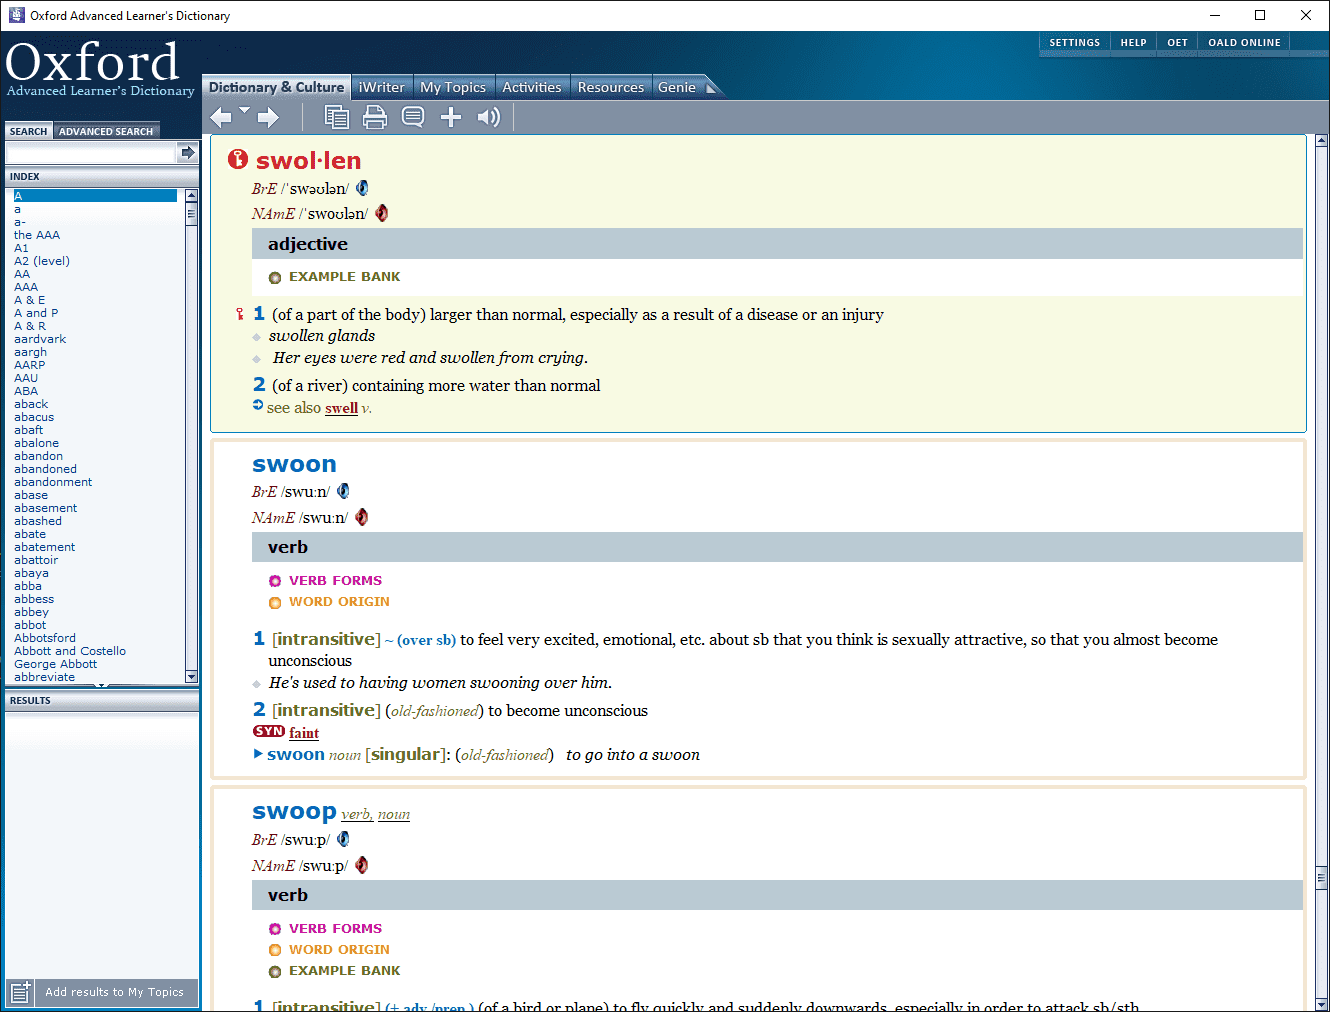Expand EXAMPLE BANK under swollen
Screen dimensions: 1330x1012
click(x=344, y=277)
